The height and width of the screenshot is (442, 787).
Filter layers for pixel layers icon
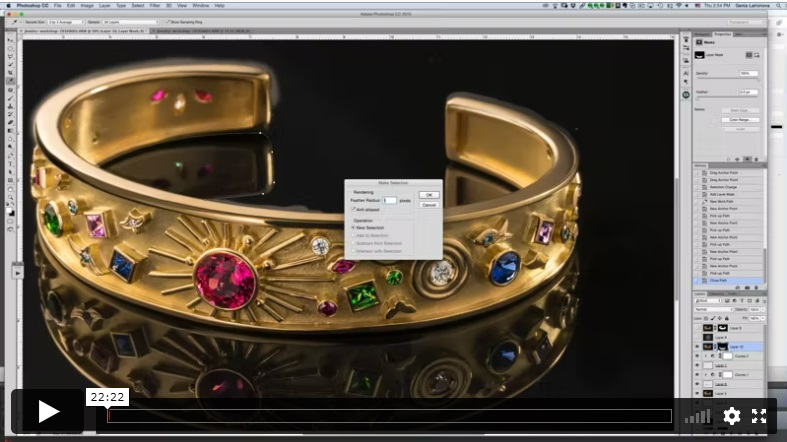click(x=727, y=301)
